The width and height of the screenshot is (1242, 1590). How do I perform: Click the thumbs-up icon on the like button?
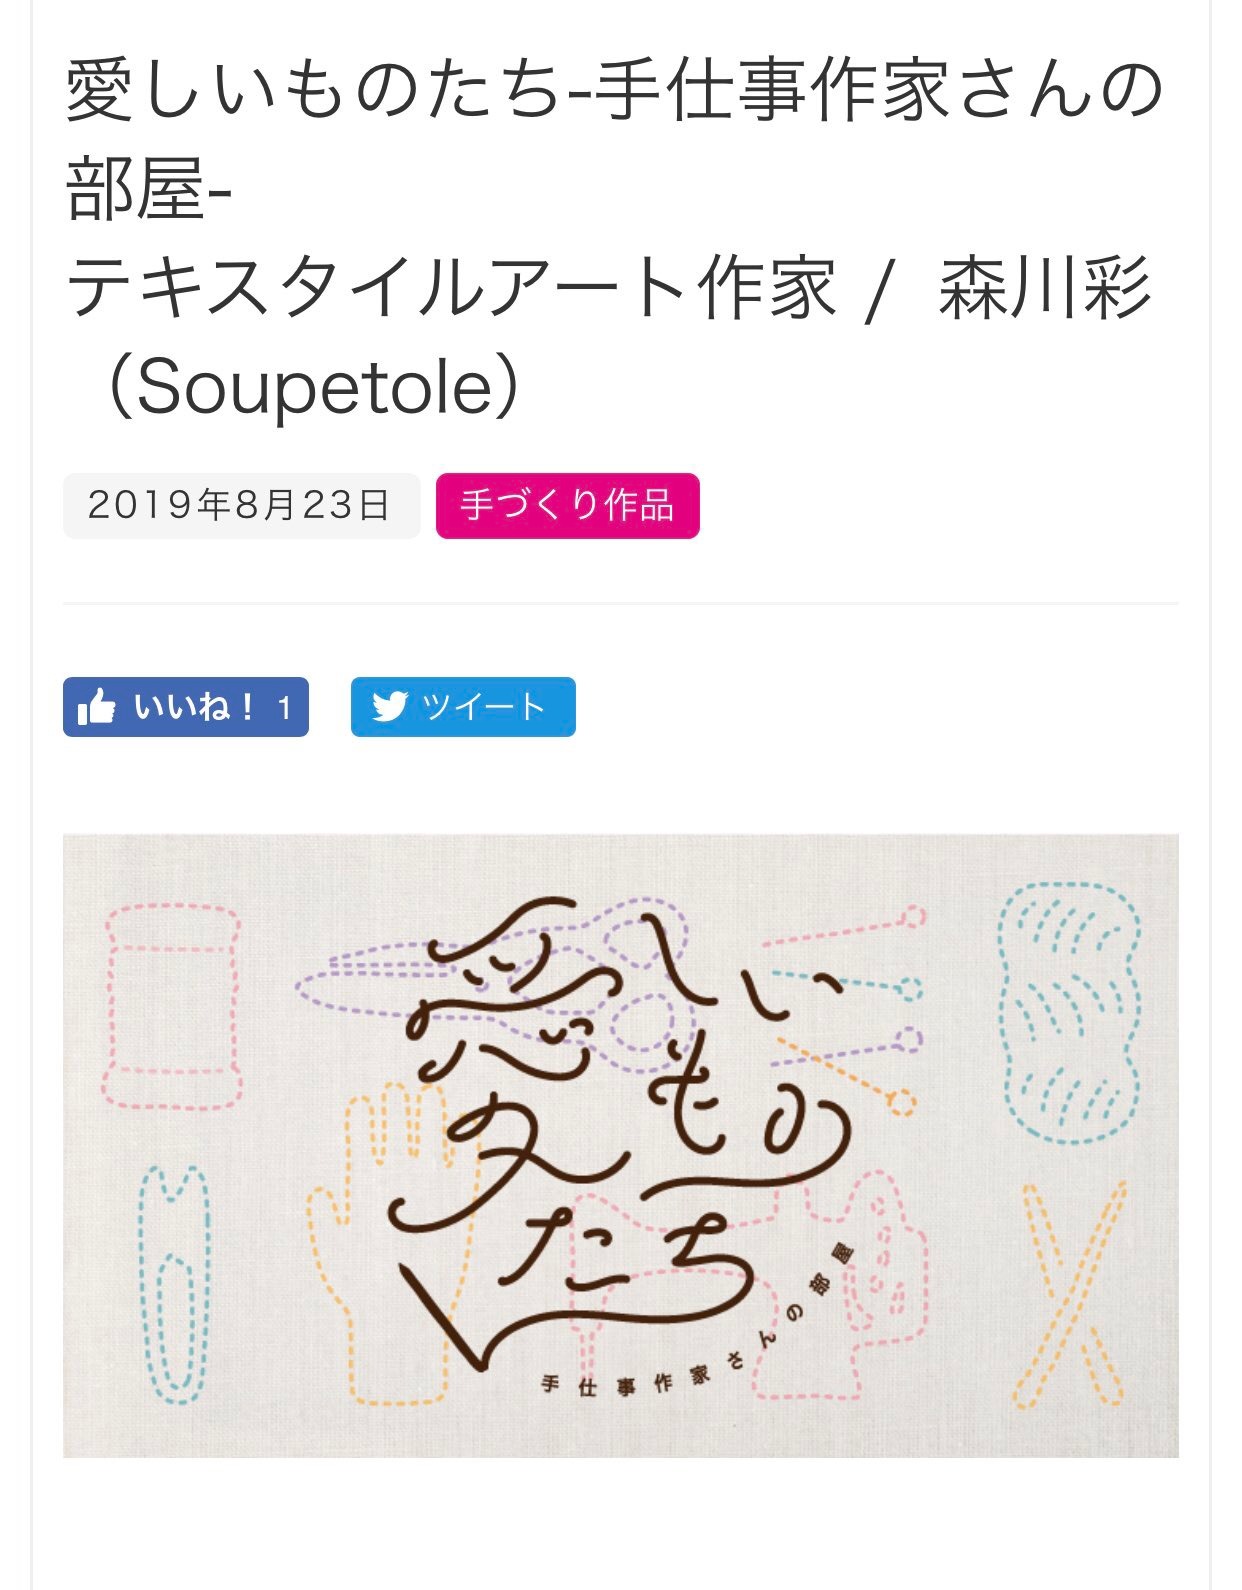coord(97,707)
